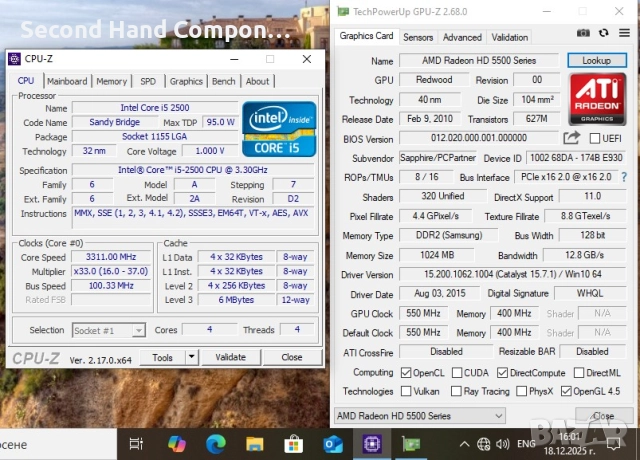Click the volume speaker tray icon
Viewport: 640px width, 460px height.
point(502,444)
